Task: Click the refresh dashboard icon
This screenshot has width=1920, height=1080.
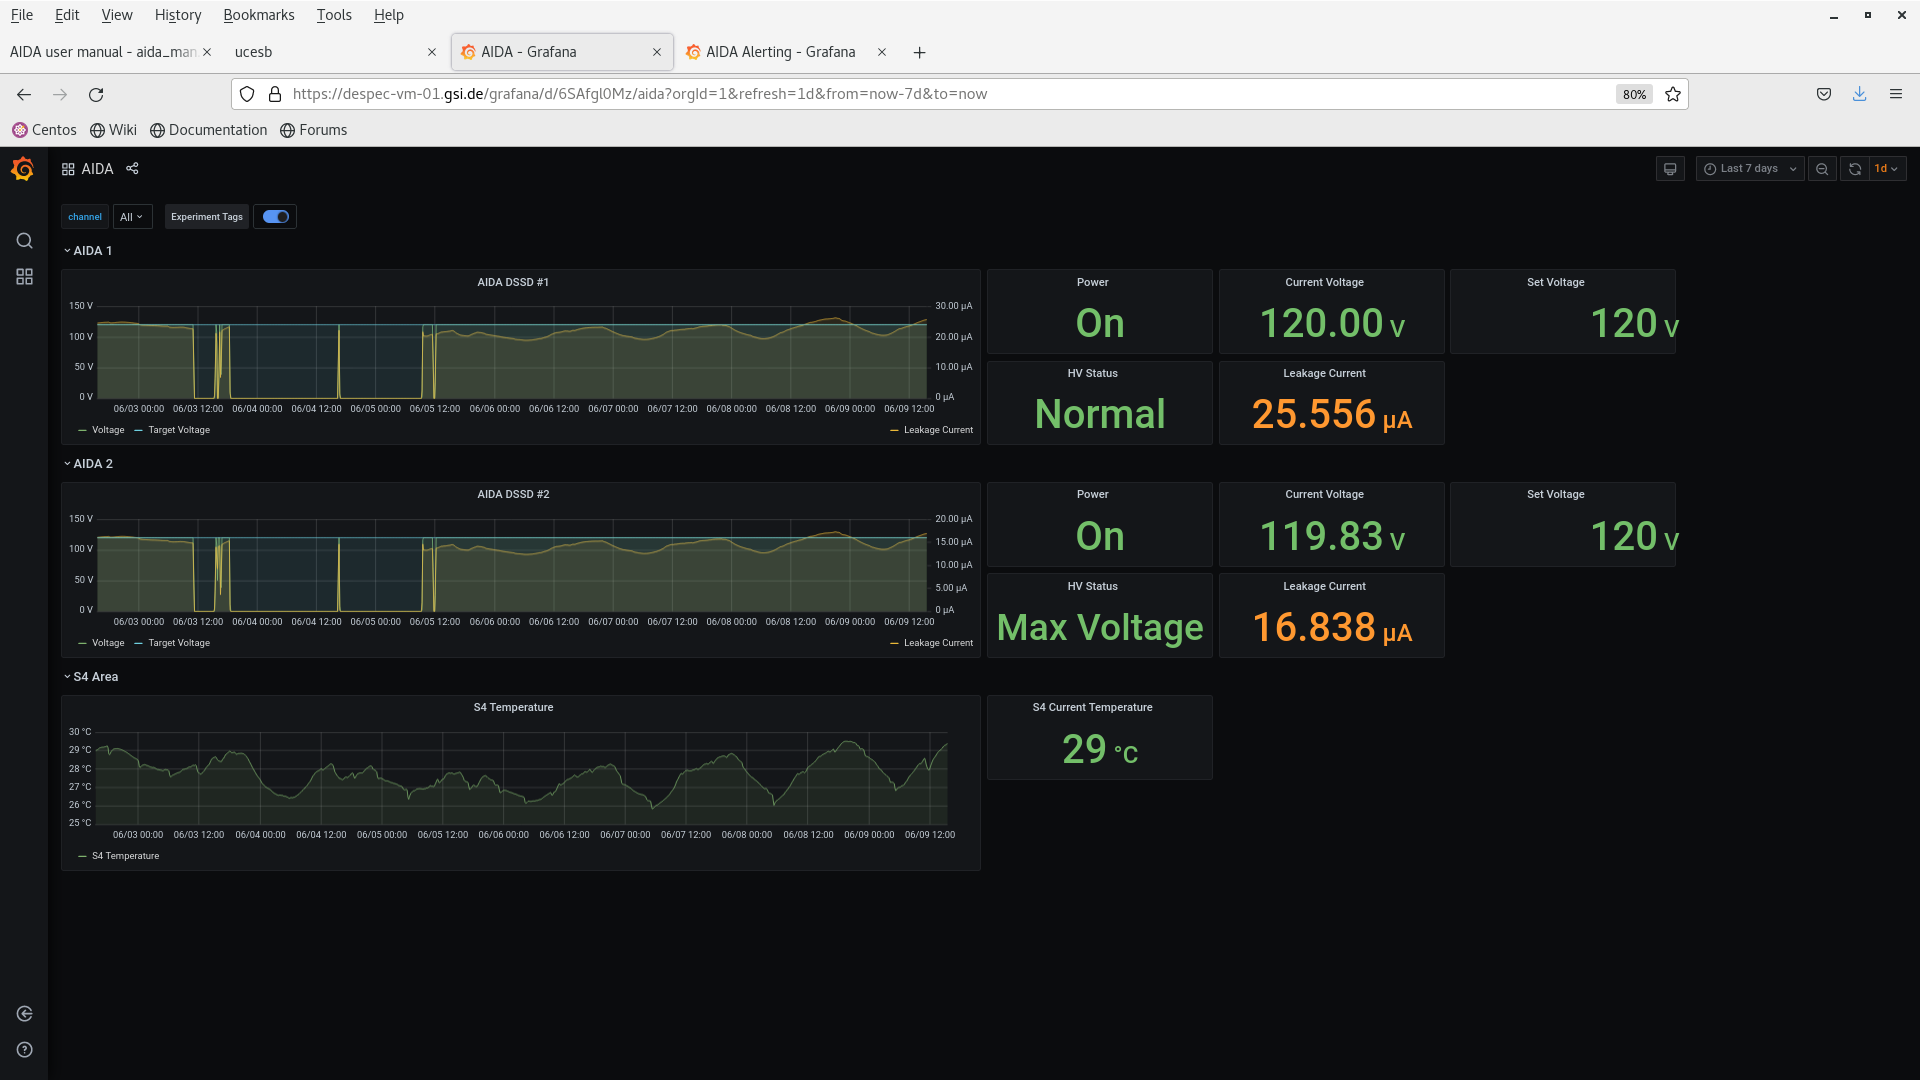Action: (x=1855, y=169)
